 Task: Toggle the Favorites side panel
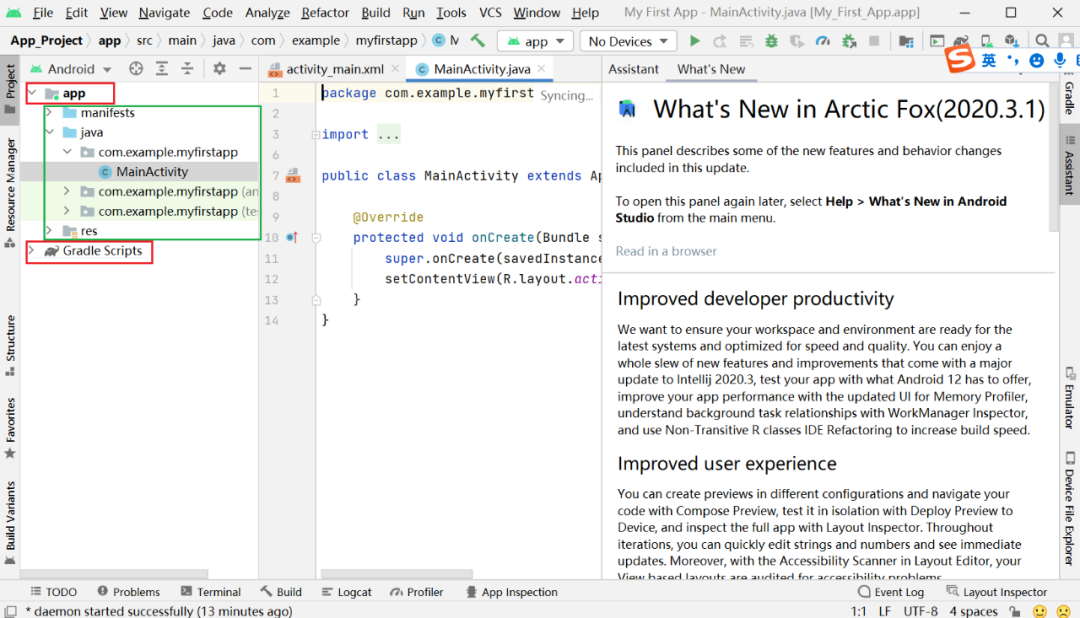[10, 428]
